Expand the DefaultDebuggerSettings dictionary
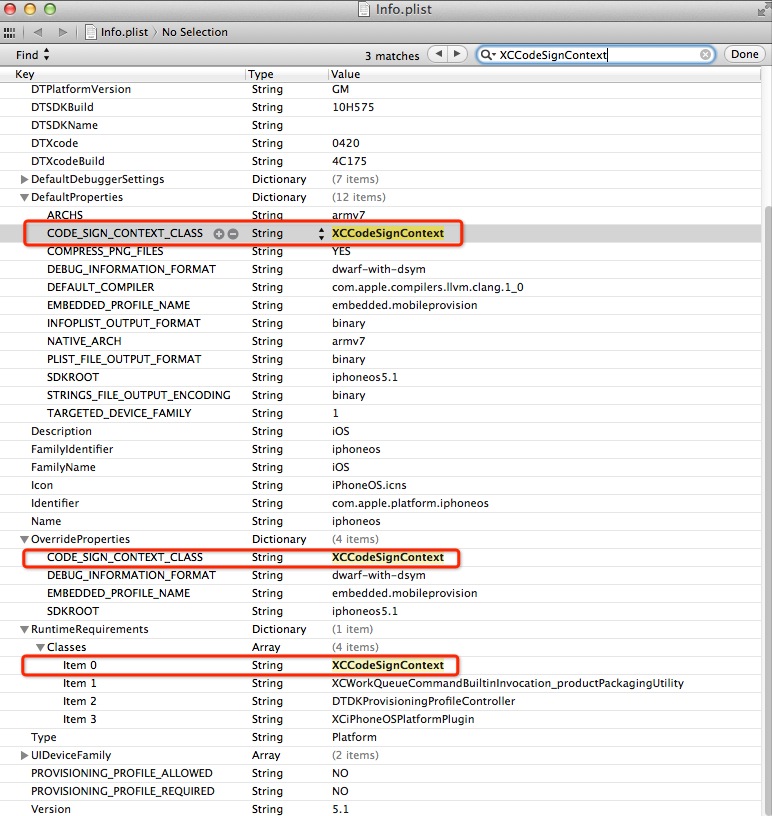 (x=25, y=179)
